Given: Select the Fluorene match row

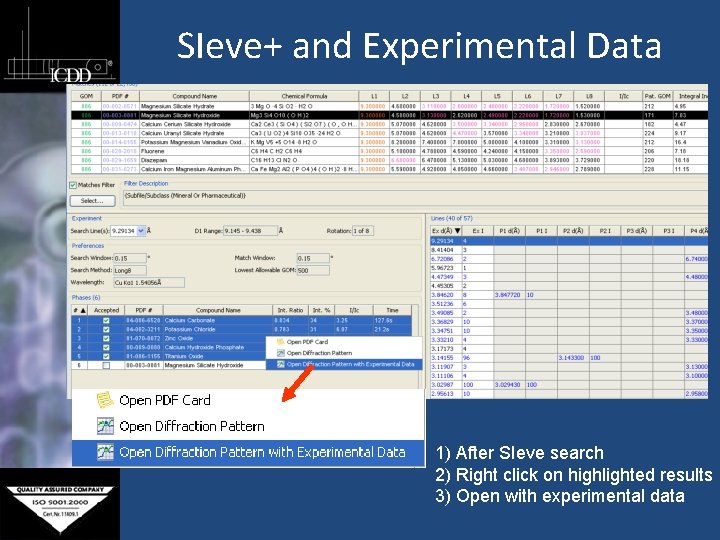Looking at the screenshot, I should tap(389, 151).
